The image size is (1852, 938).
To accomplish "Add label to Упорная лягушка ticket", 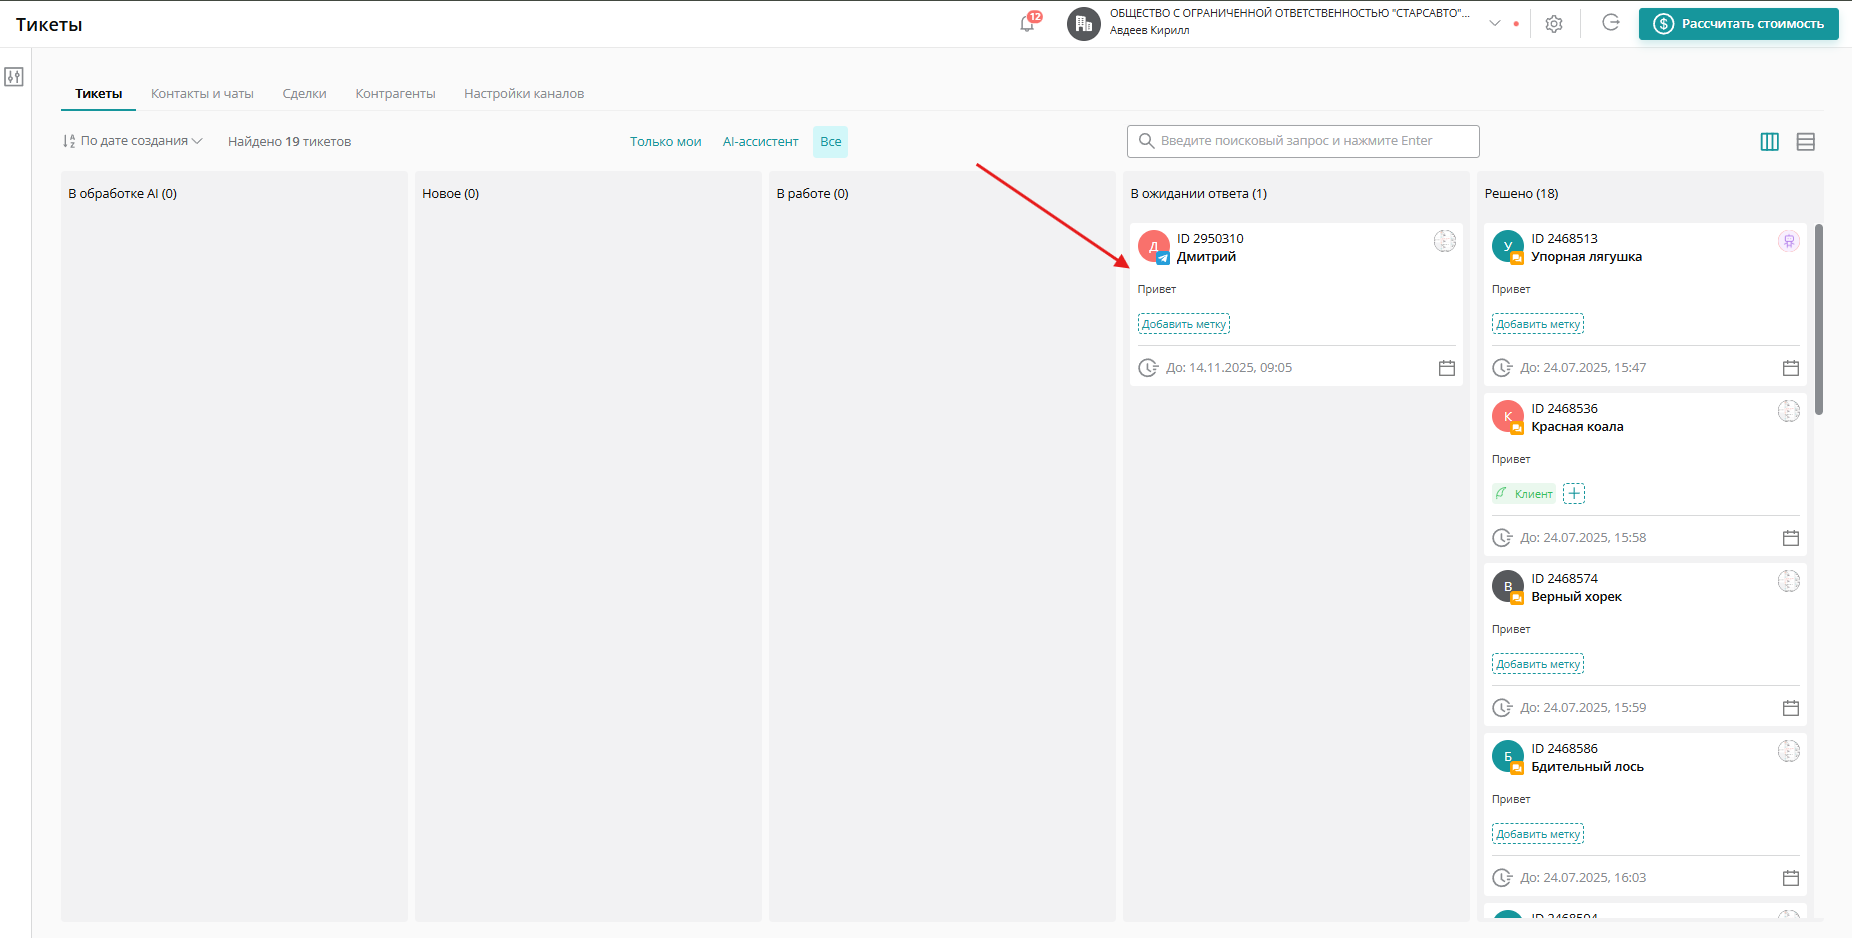I will click(1537, 324).
